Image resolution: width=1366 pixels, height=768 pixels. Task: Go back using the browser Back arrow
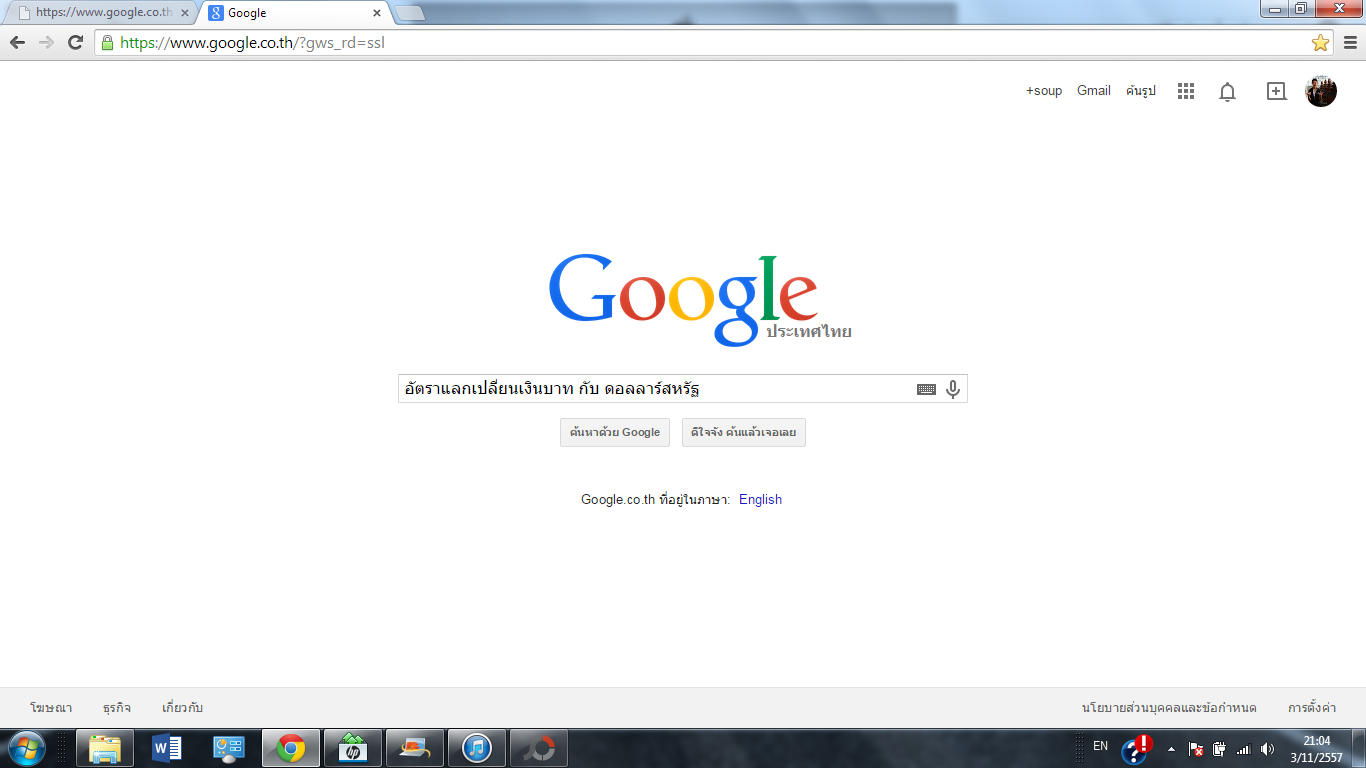(x=17, y=42)
